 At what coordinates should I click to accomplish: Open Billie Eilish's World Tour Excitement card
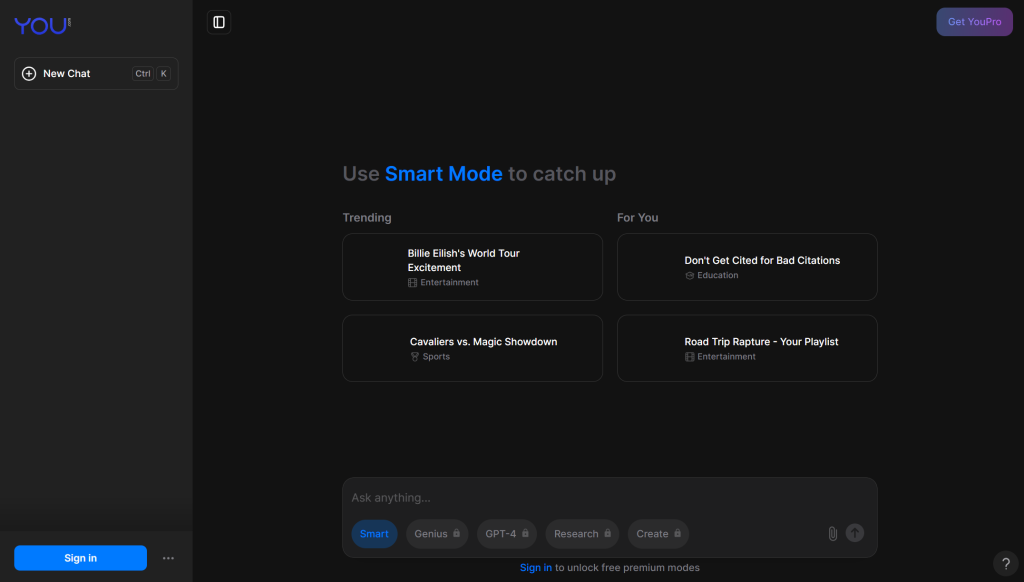coord(472,267)
